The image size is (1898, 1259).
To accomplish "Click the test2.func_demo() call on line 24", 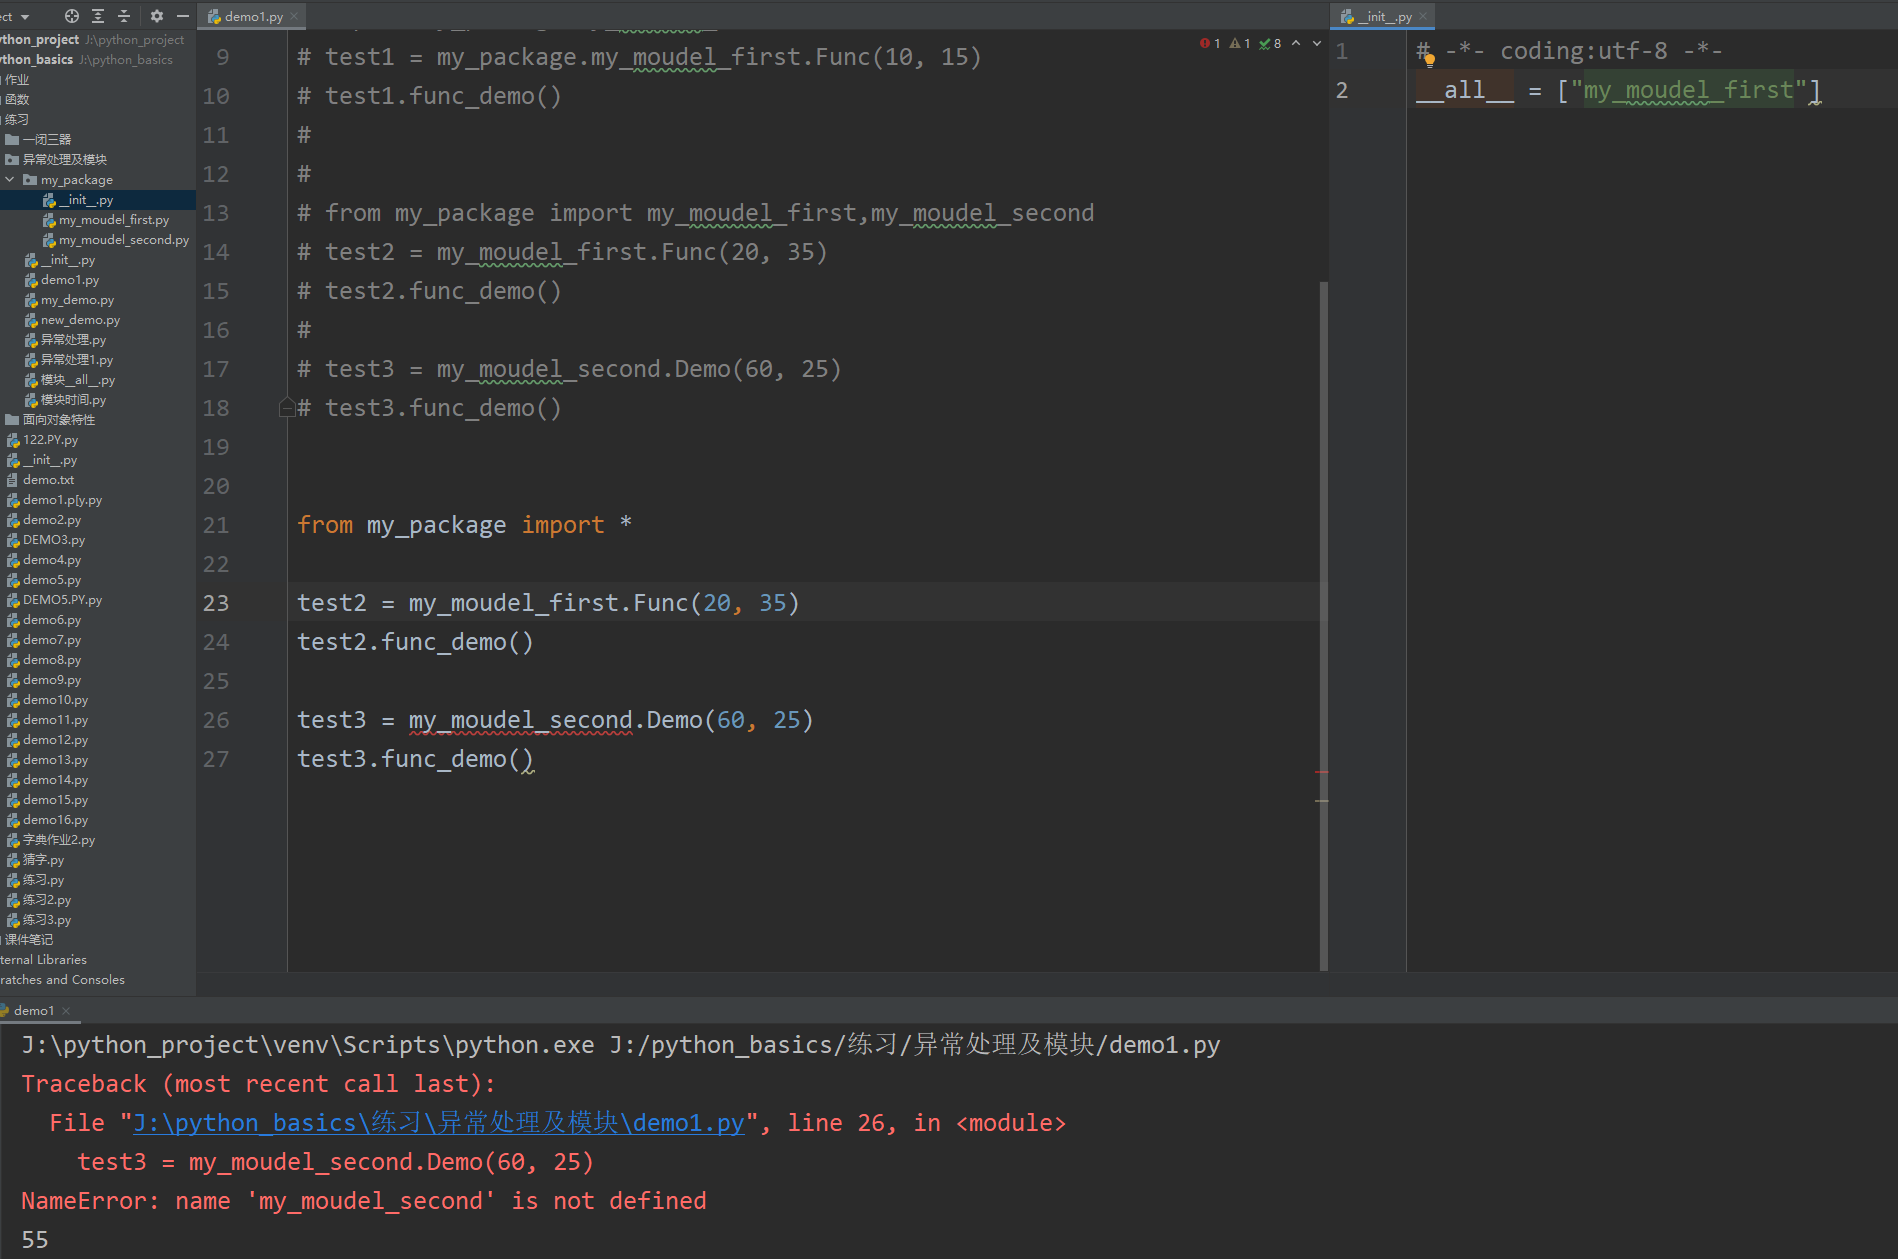I will (415, 642).
